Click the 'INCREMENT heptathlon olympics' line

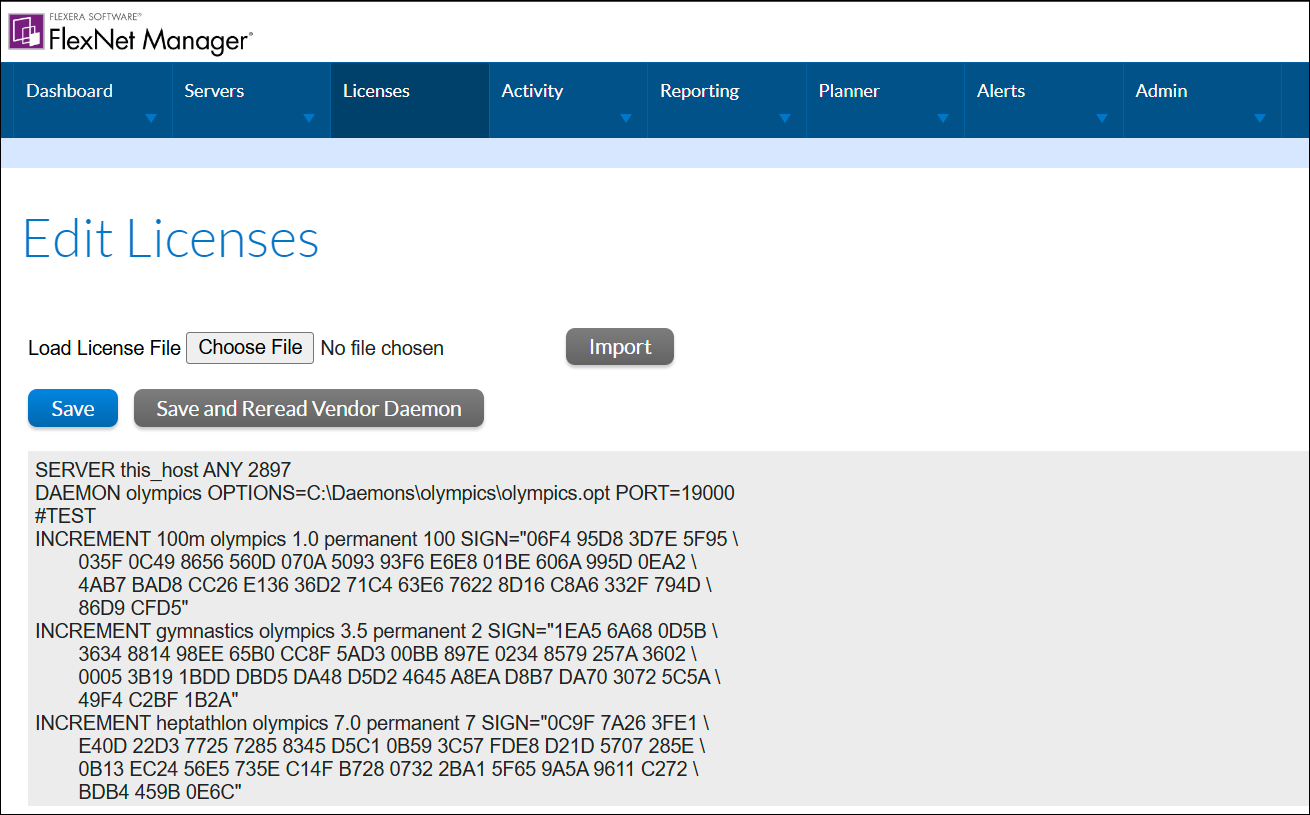coord(373,722)
